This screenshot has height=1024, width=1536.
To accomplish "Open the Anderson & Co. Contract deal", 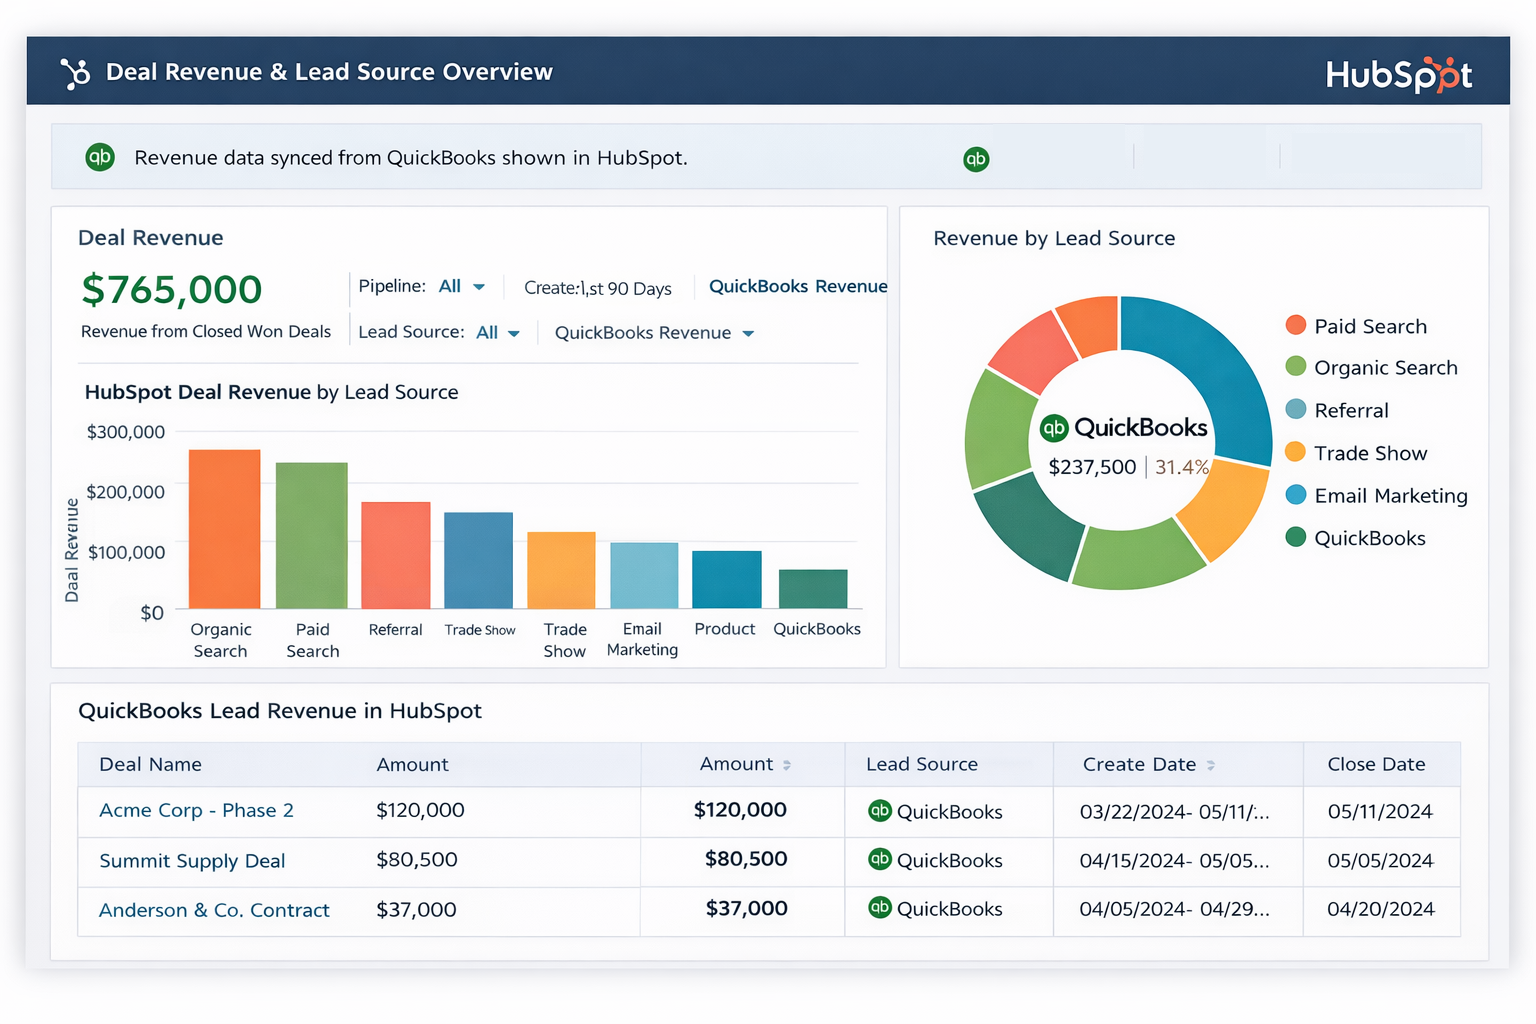I will pos(214,910).
